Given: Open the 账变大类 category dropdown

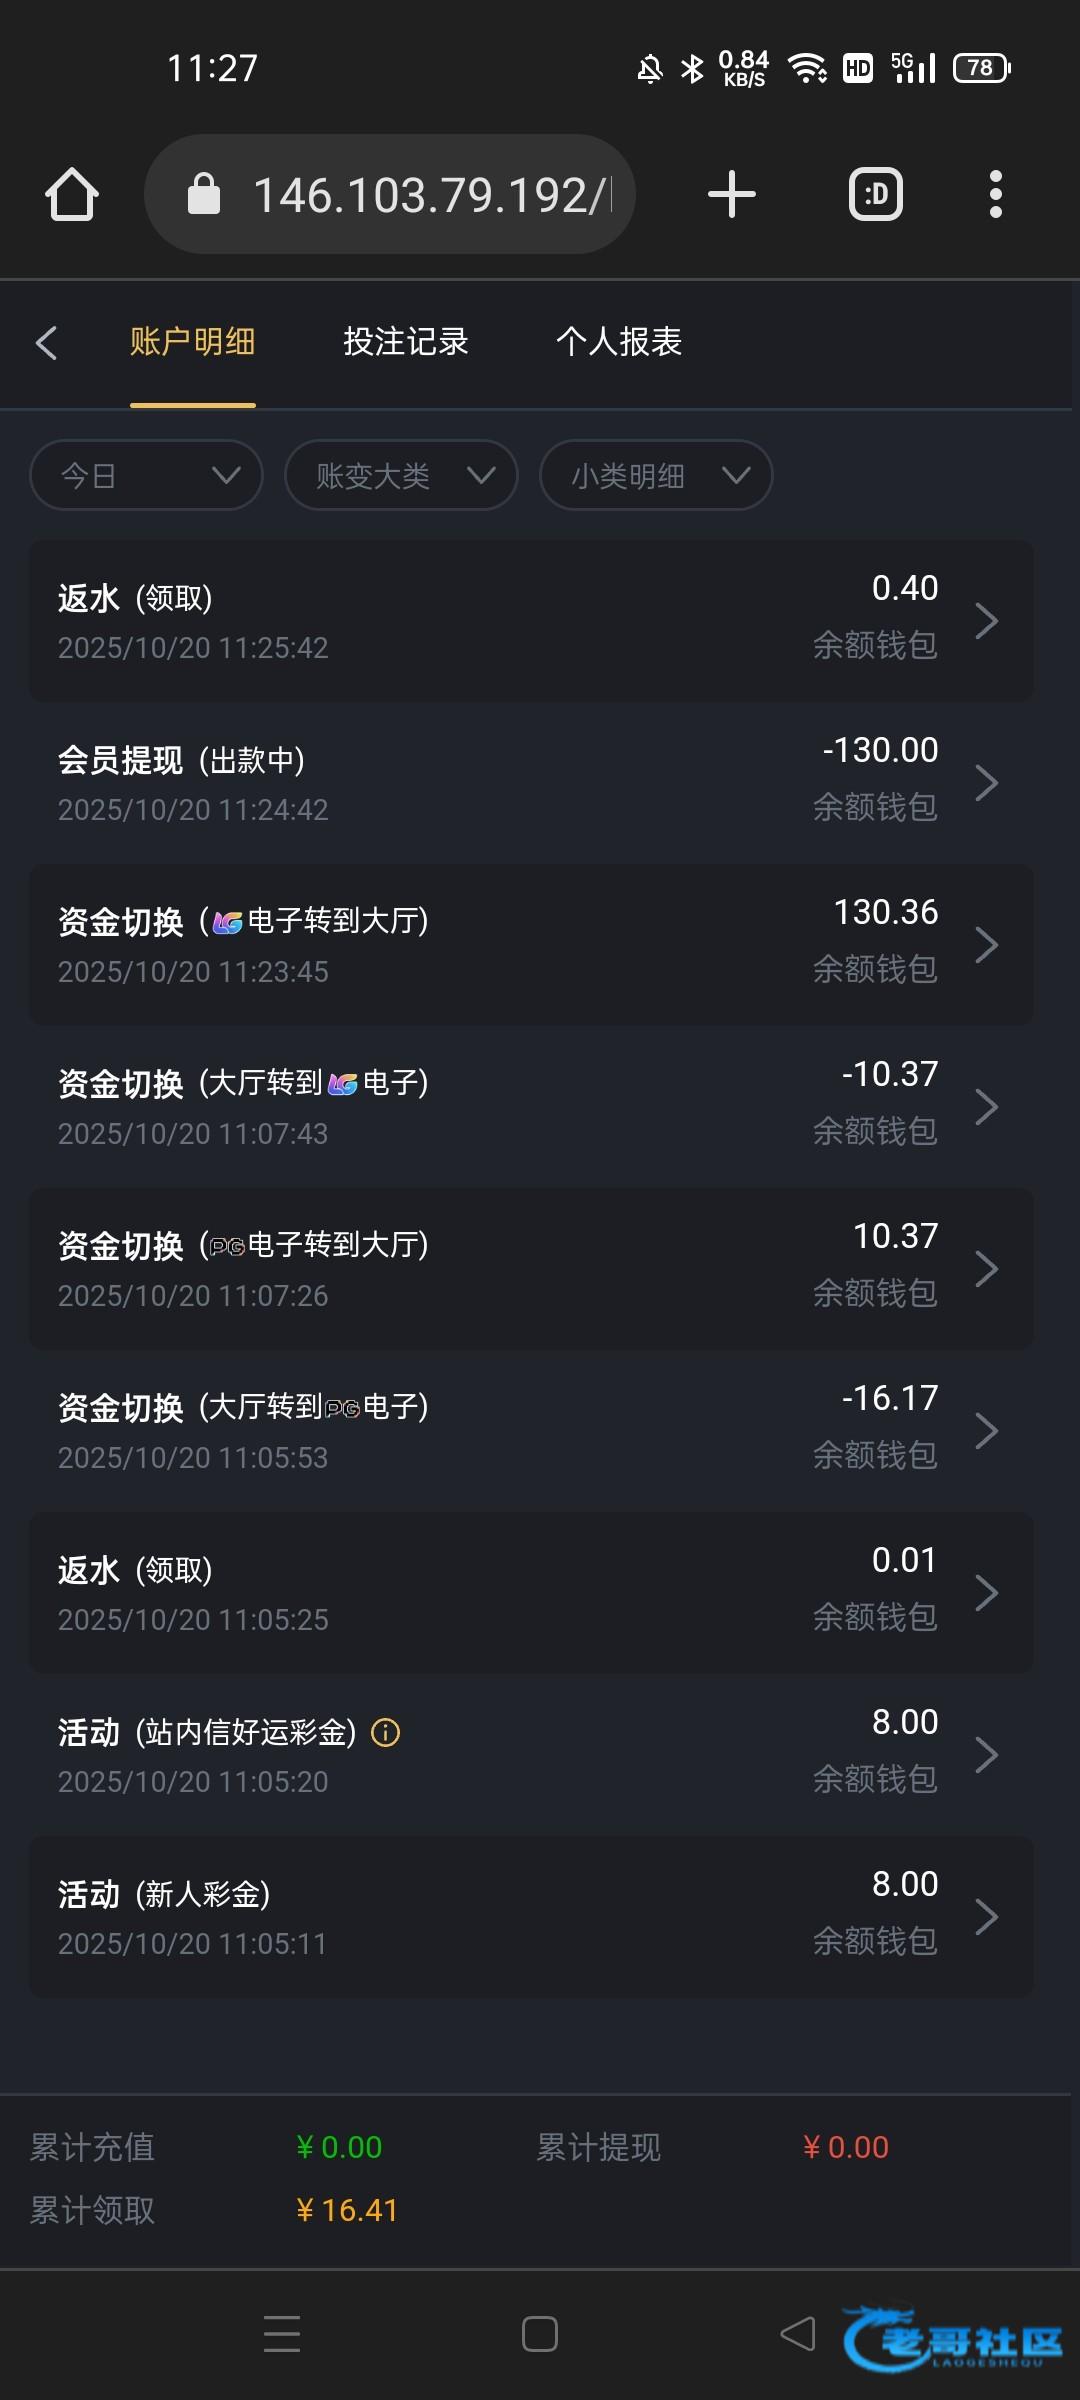Looking at the screenshot, I should click(x=401, y=475).
